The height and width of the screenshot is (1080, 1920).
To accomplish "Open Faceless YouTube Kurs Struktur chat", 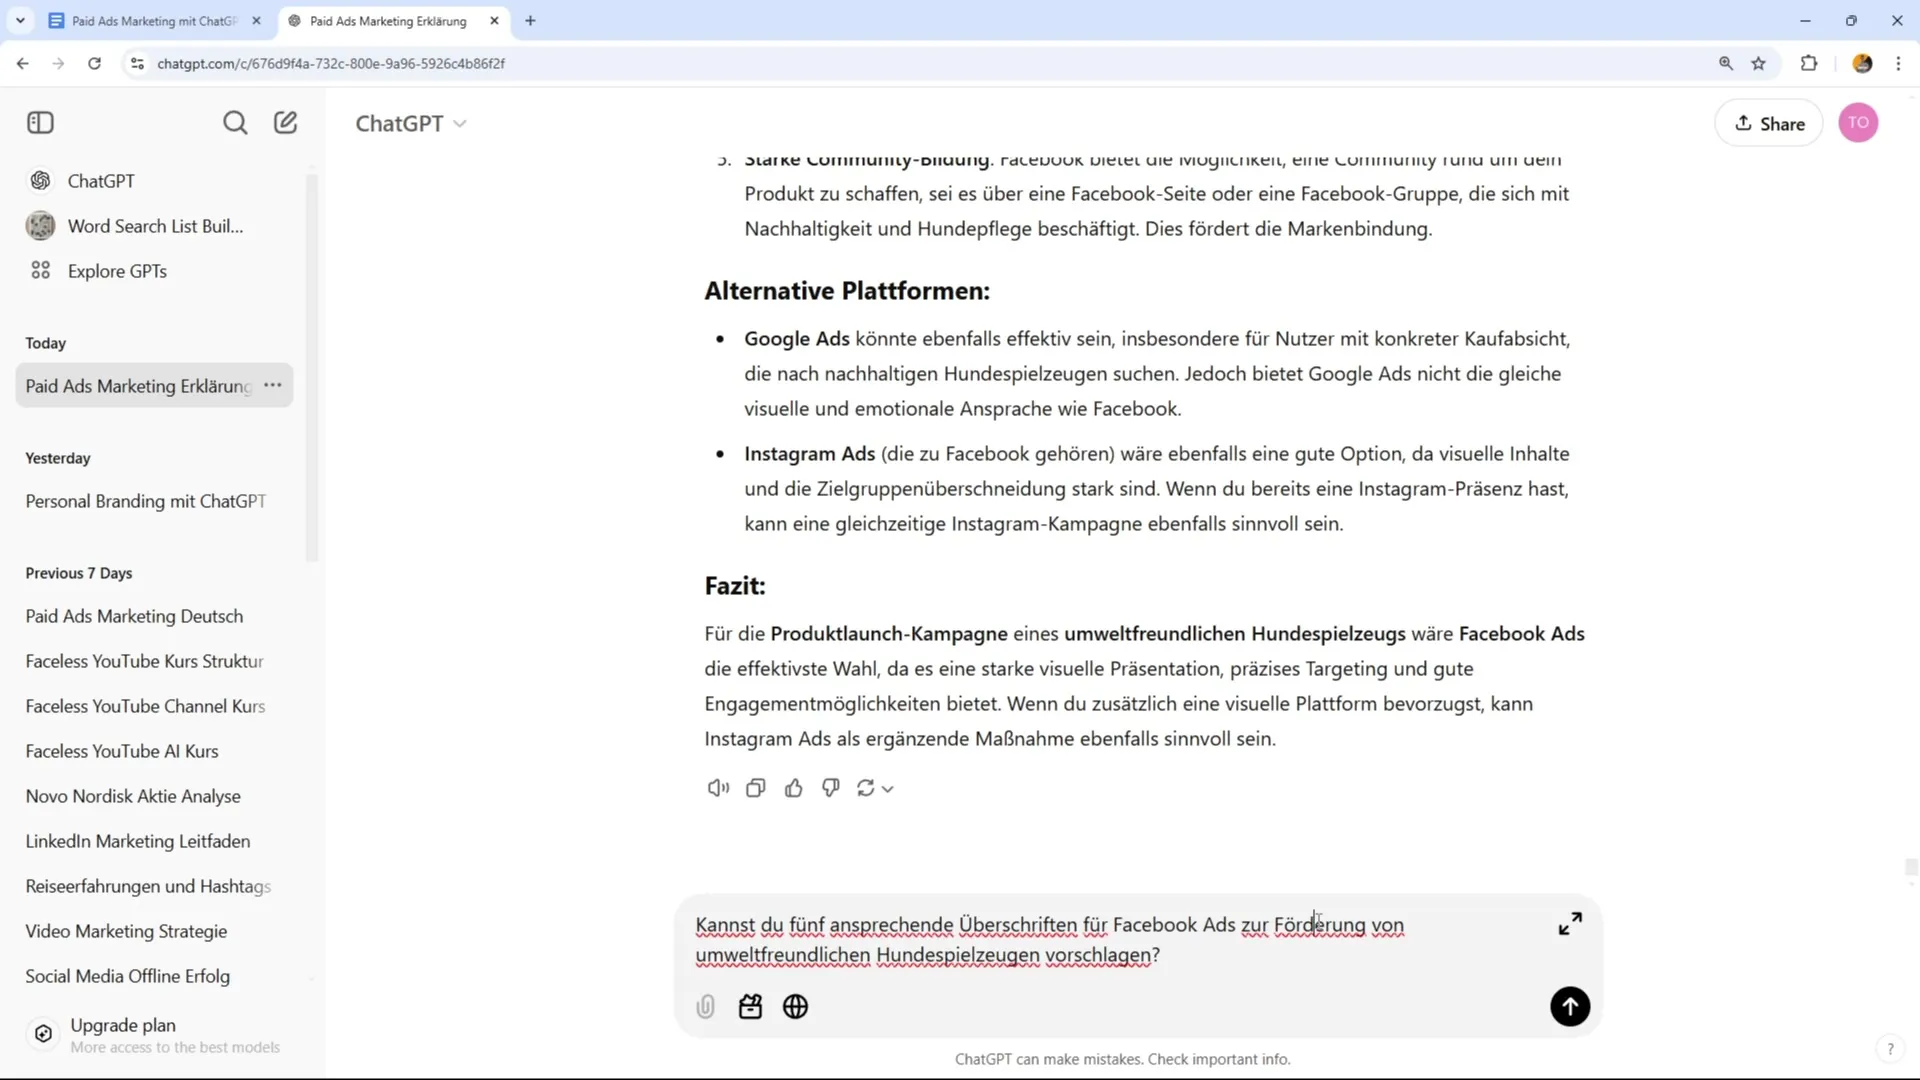I will point(144,661).
